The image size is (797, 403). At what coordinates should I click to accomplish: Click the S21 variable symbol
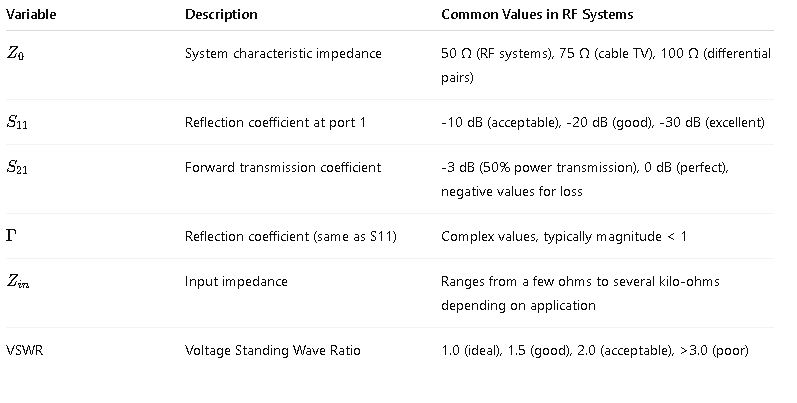19,169
